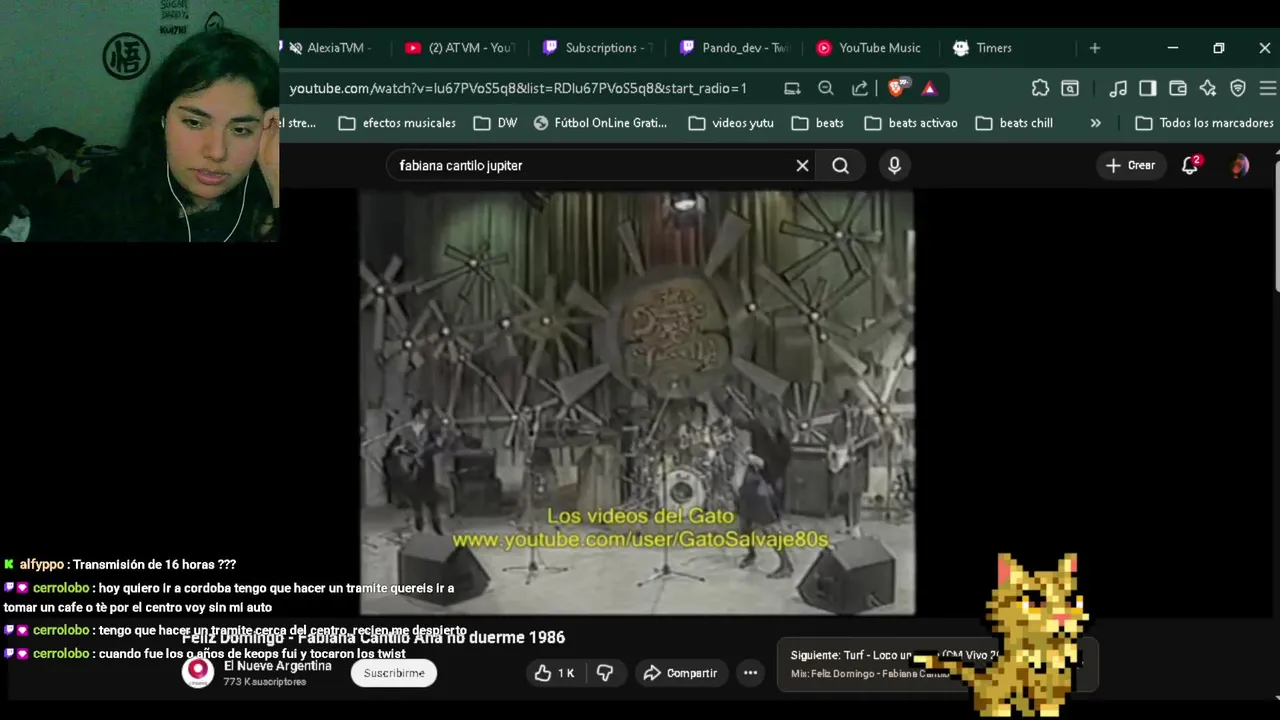1280x720 pixels.
Task: Toggle the browser sidebar panel
Action: (1148, 88)
